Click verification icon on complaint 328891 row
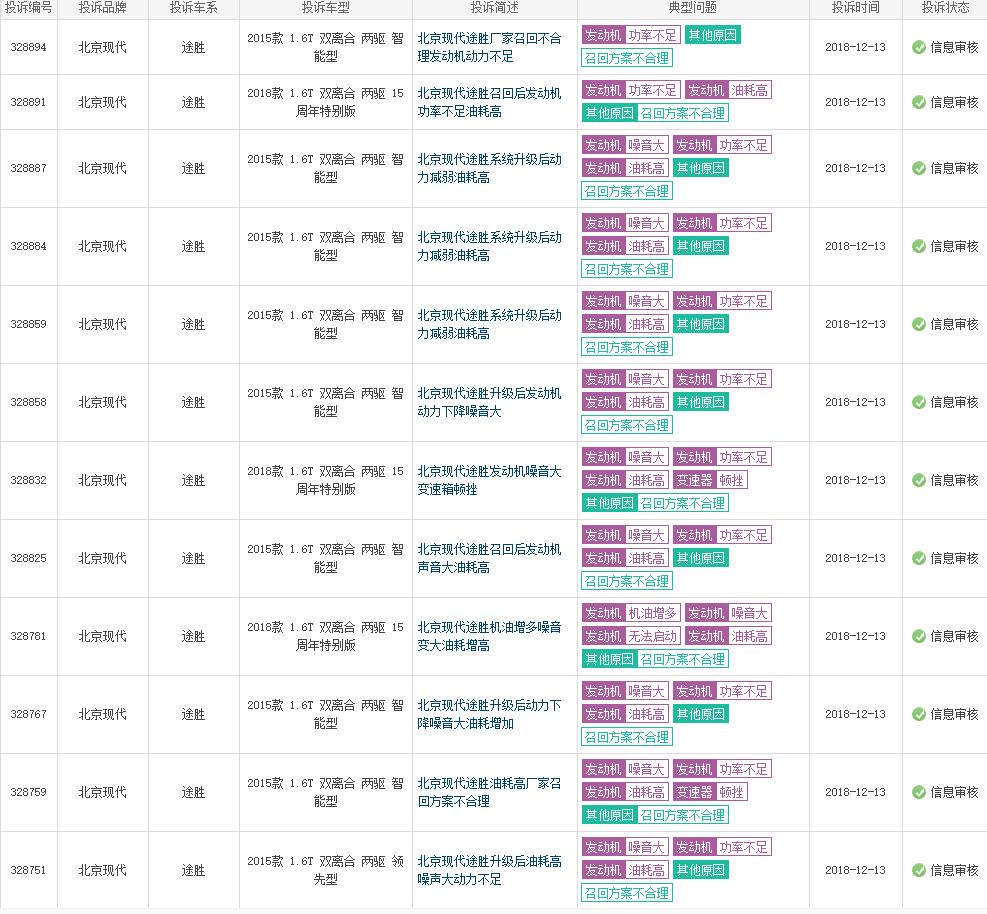Viewport: 987px width, 914px height. point(918,101)
